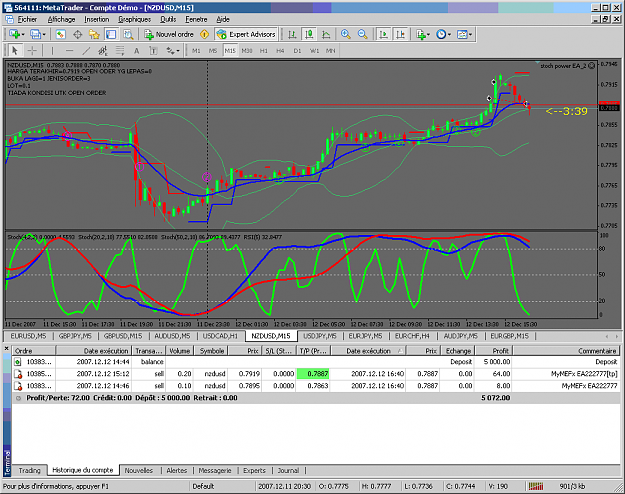Screen dimensions: 625x494
Task: Sort history by Commentaire column header
Action: (566, 351)
